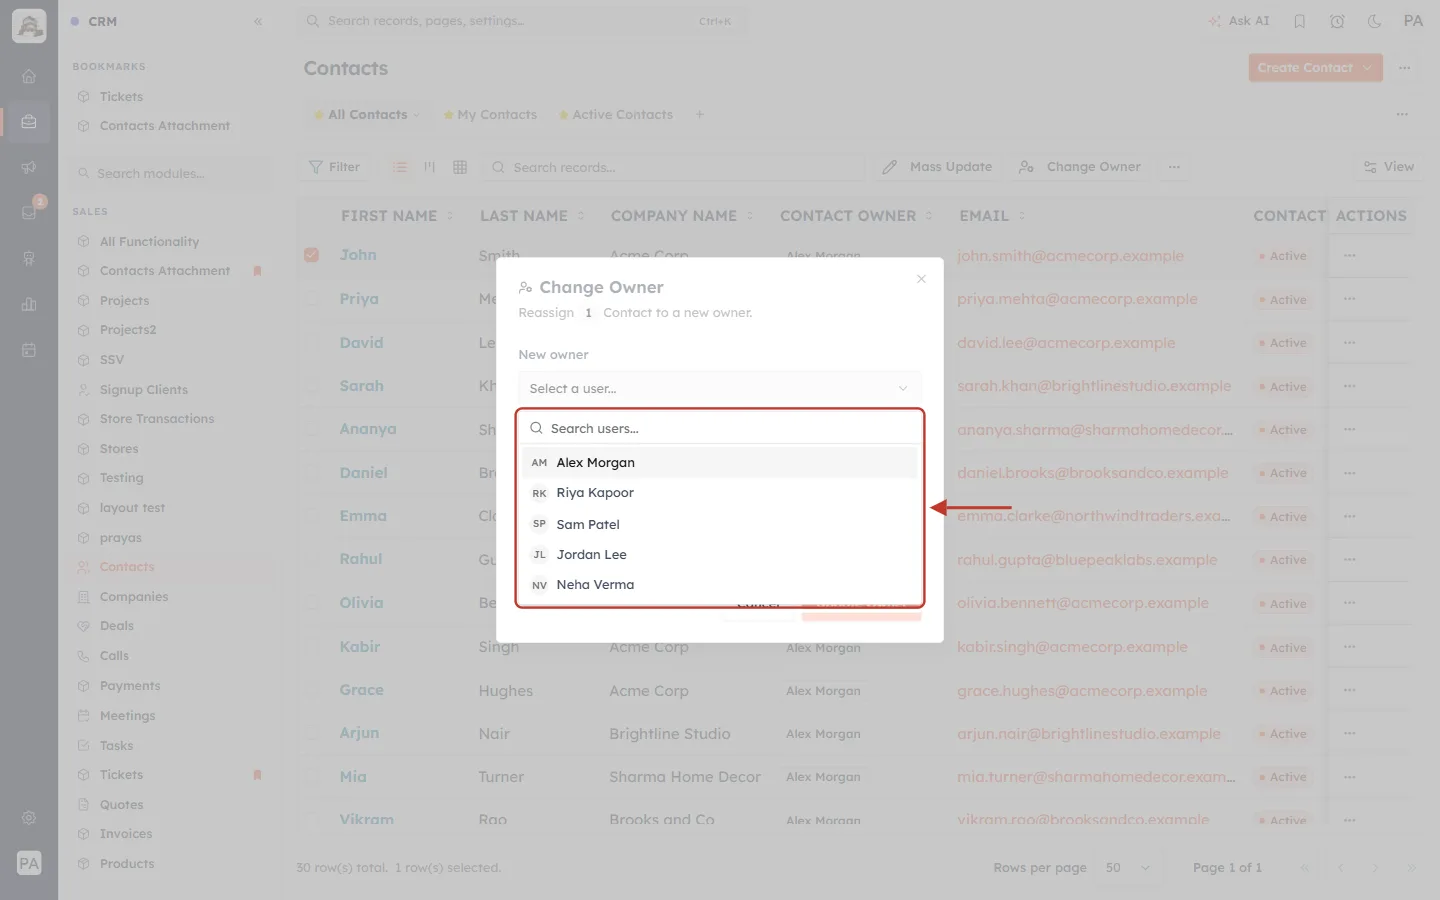Screen dimensions: 1440x900
Task: Click the Filter button
Action: coord(335,167)
